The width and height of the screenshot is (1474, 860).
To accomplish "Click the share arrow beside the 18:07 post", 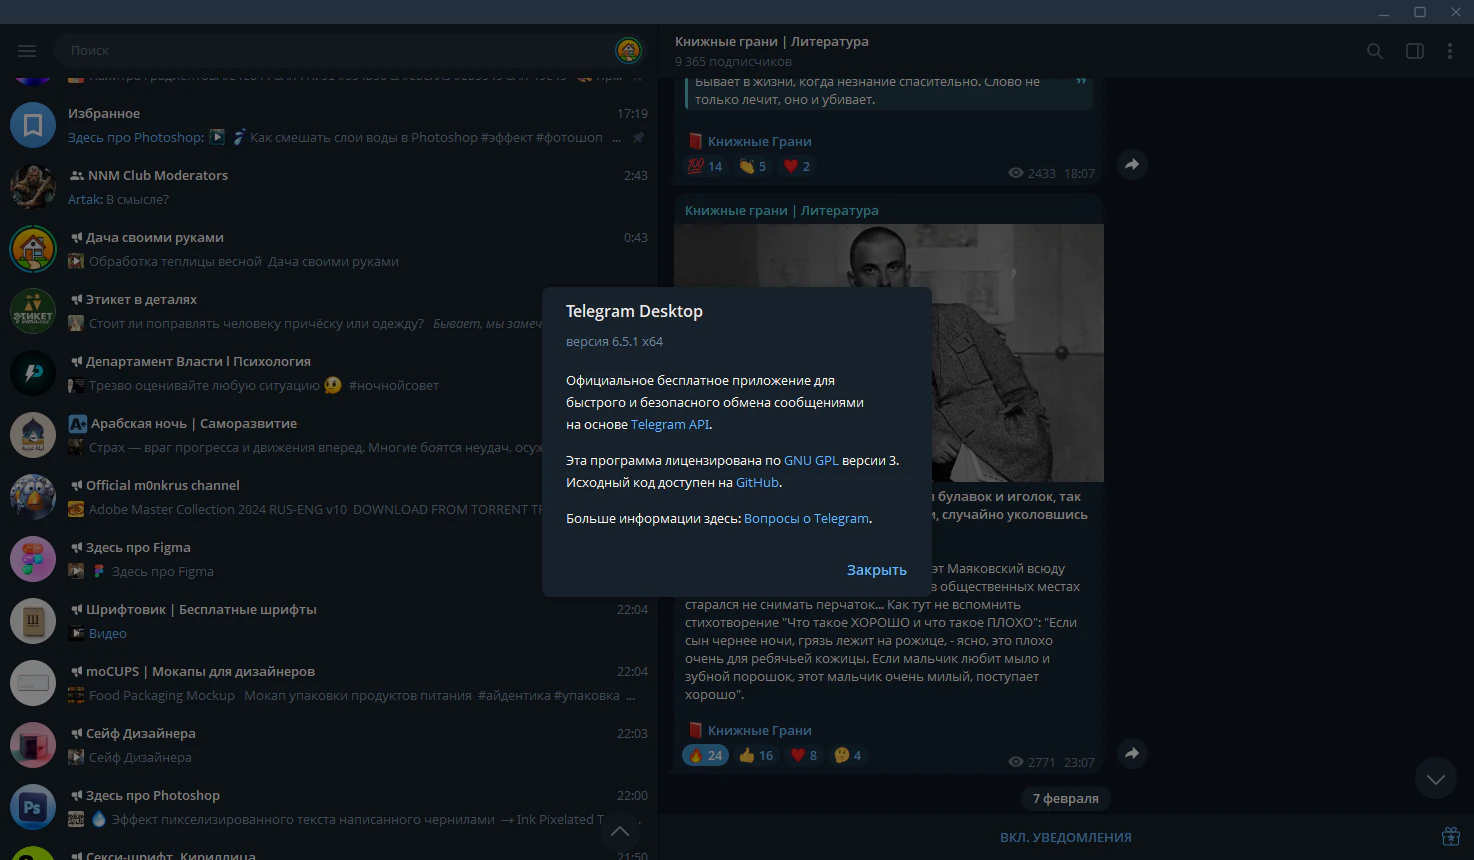I will [x=1131, y=165].
